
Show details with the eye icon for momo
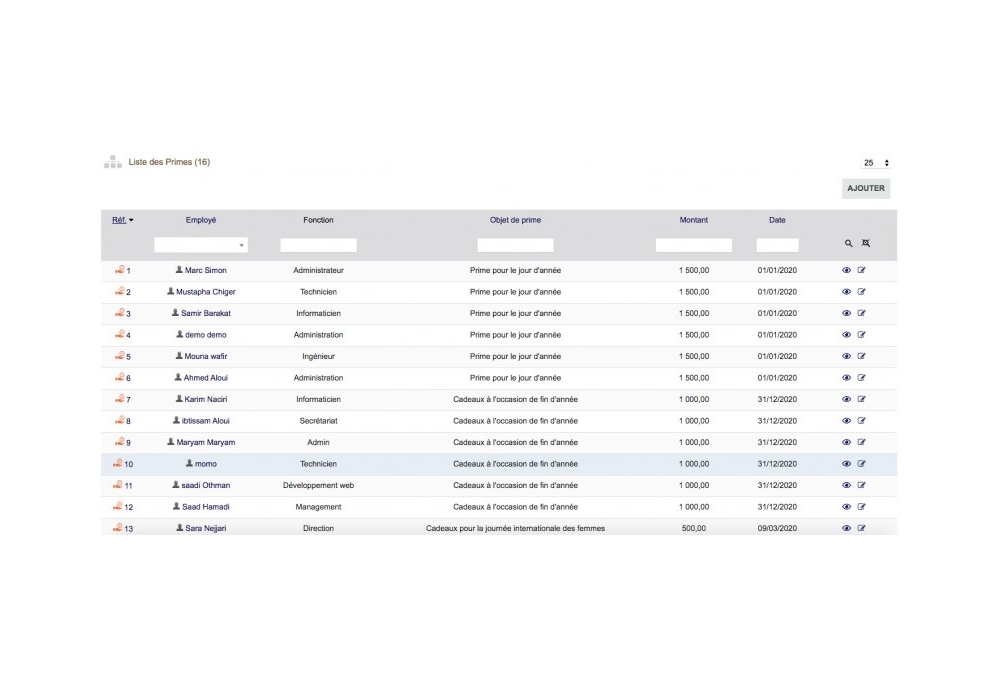[846, 463]
